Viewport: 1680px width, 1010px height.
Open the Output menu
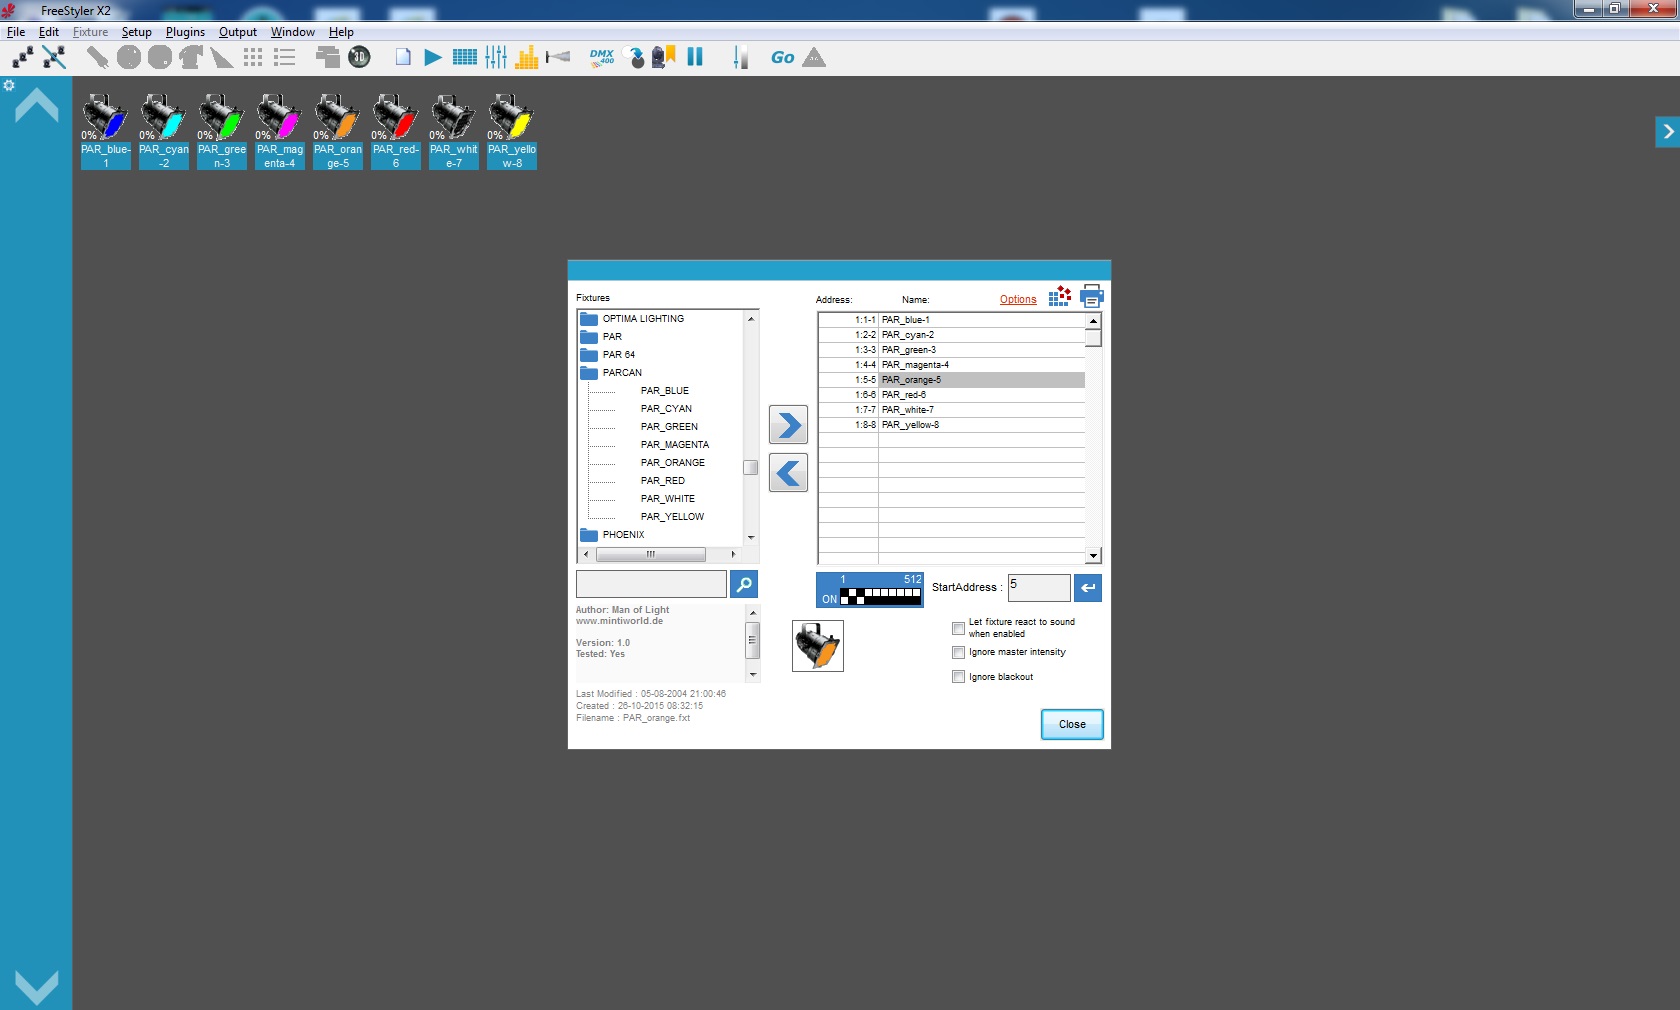238,32
